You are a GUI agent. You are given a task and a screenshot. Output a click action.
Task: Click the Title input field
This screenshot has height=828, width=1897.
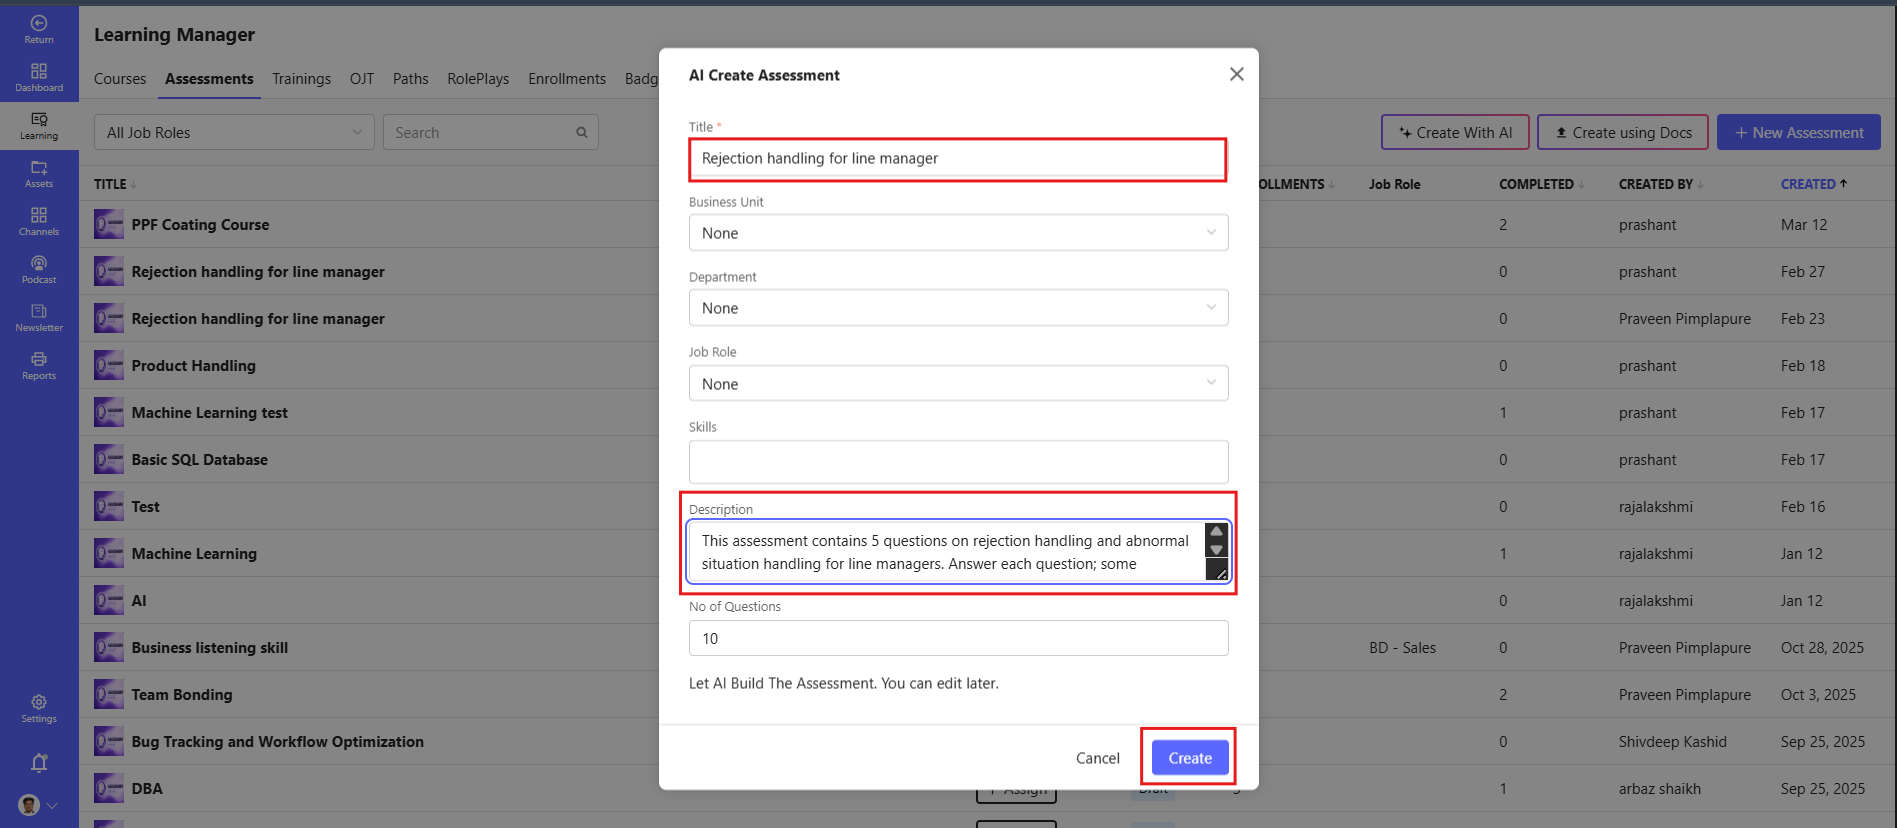[x=958, y=158]
